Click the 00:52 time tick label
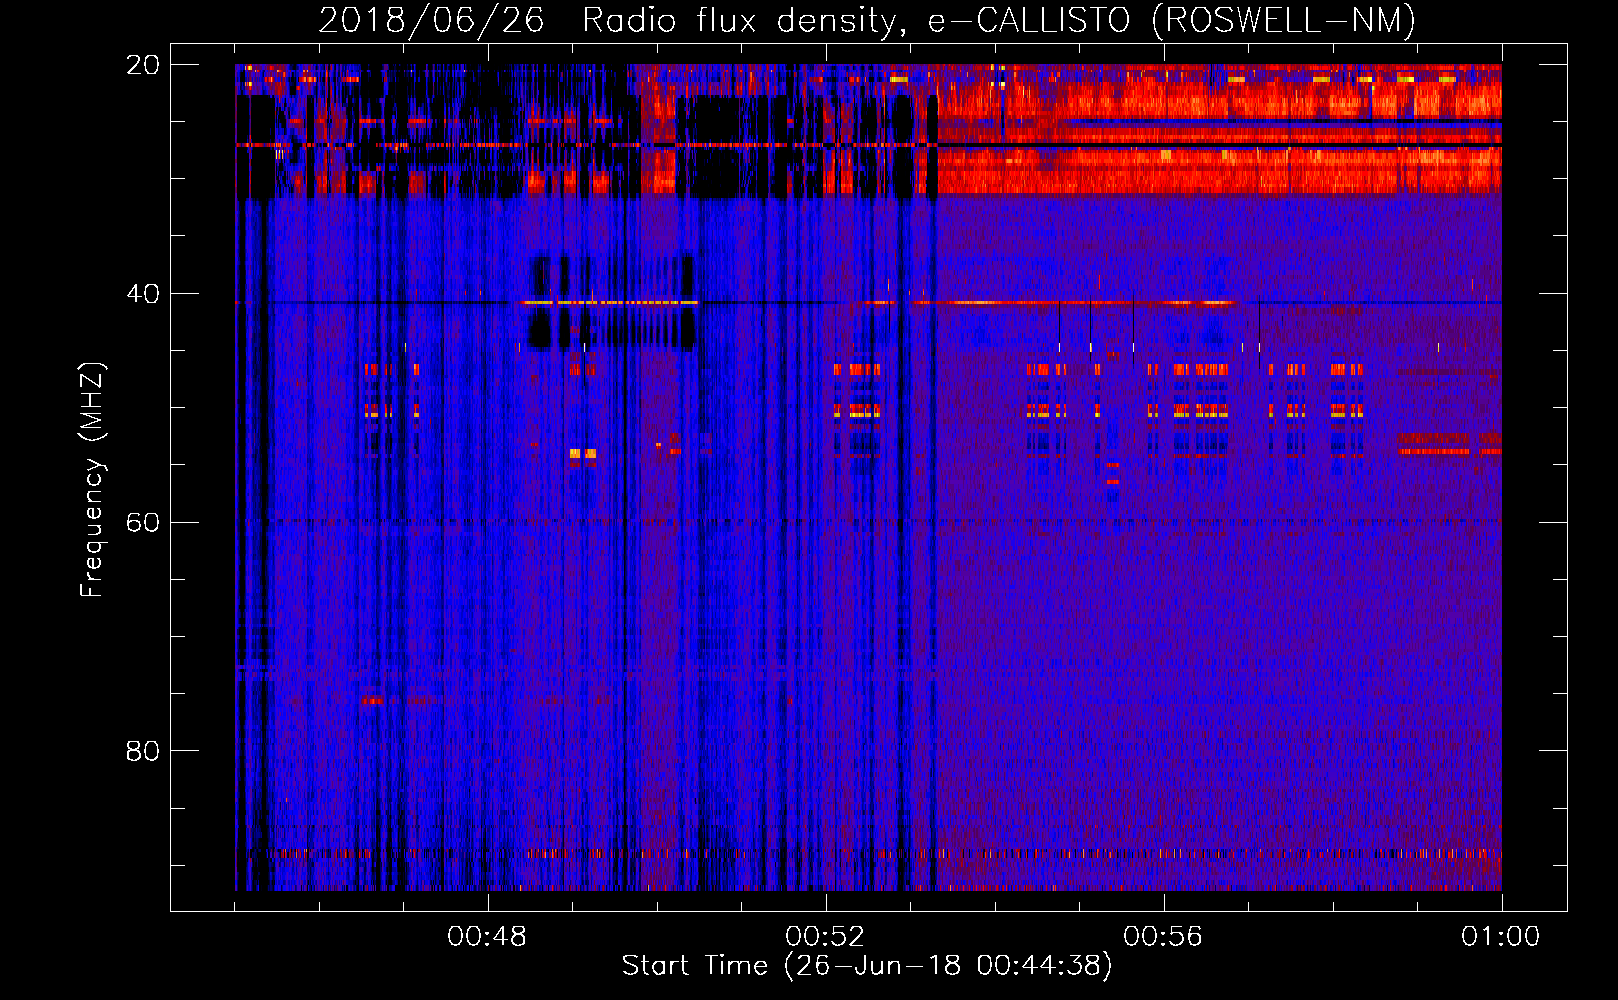 tap(825, 937)
